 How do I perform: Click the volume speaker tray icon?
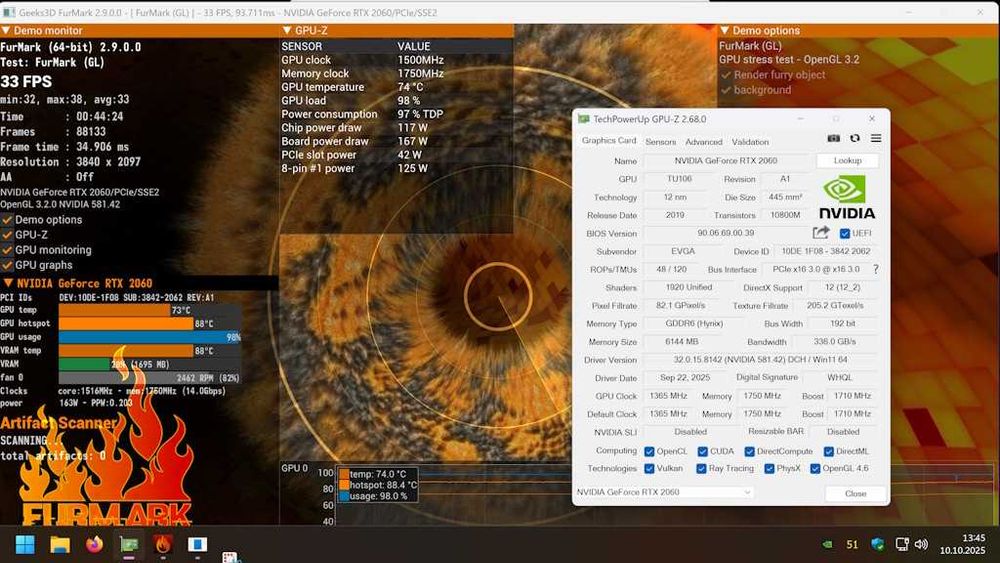coord(921,545)
